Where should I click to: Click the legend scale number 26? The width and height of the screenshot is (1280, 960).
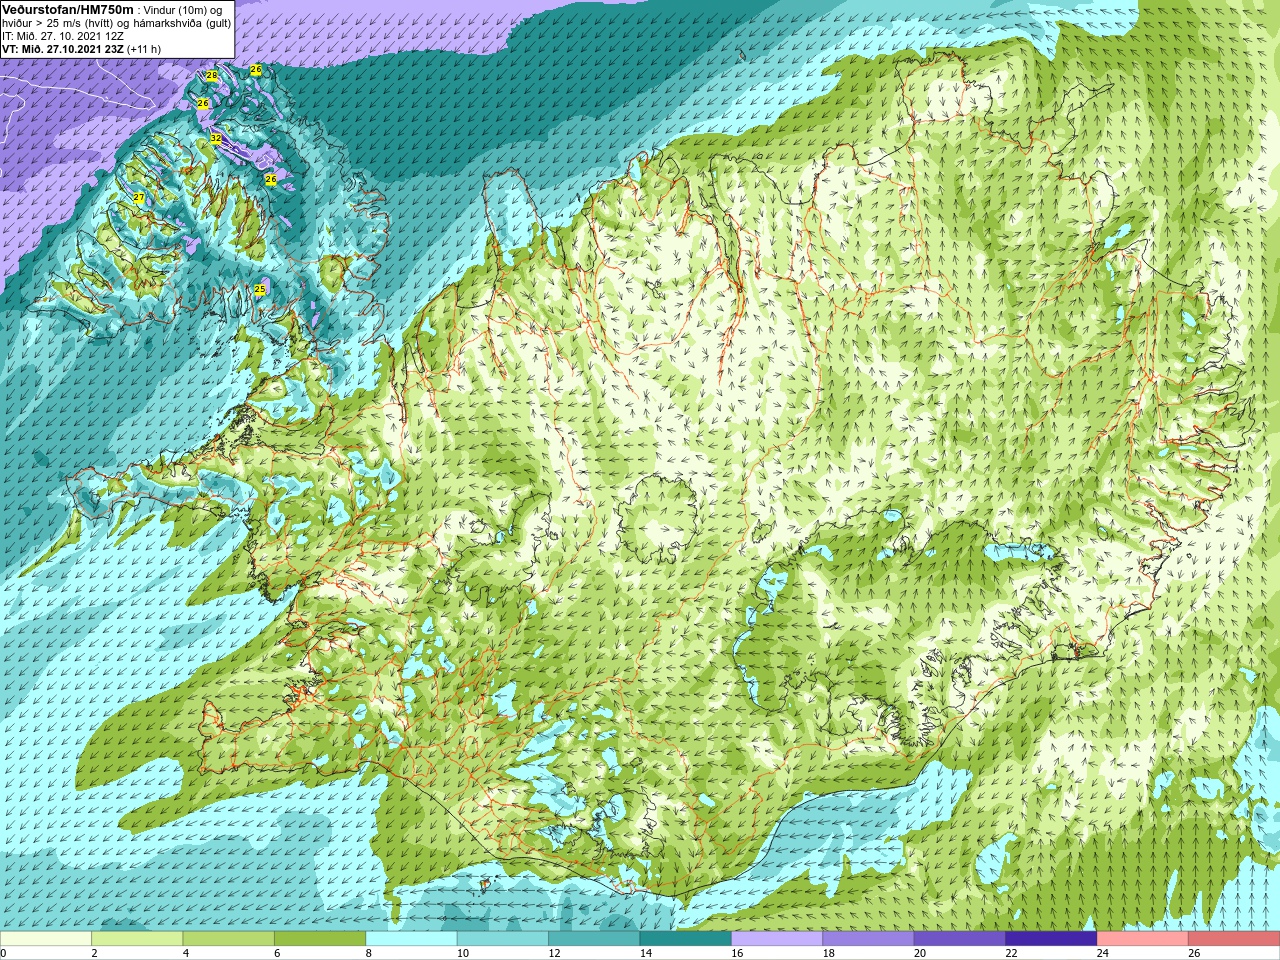1194,953
